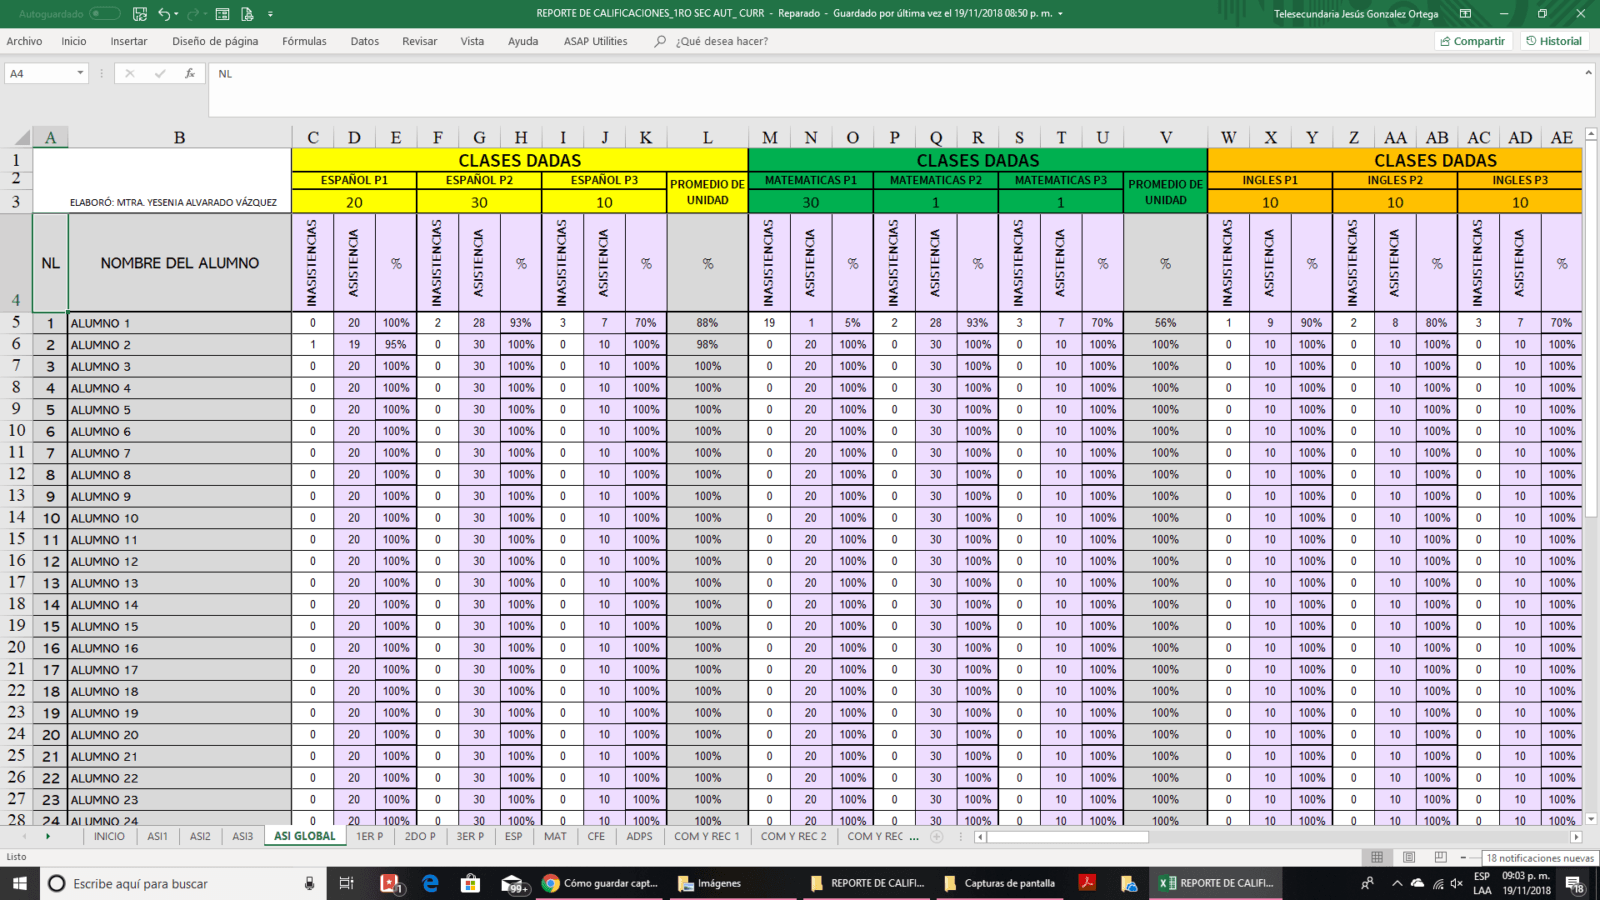Click the ribbon display options icon

[1465, 14]
